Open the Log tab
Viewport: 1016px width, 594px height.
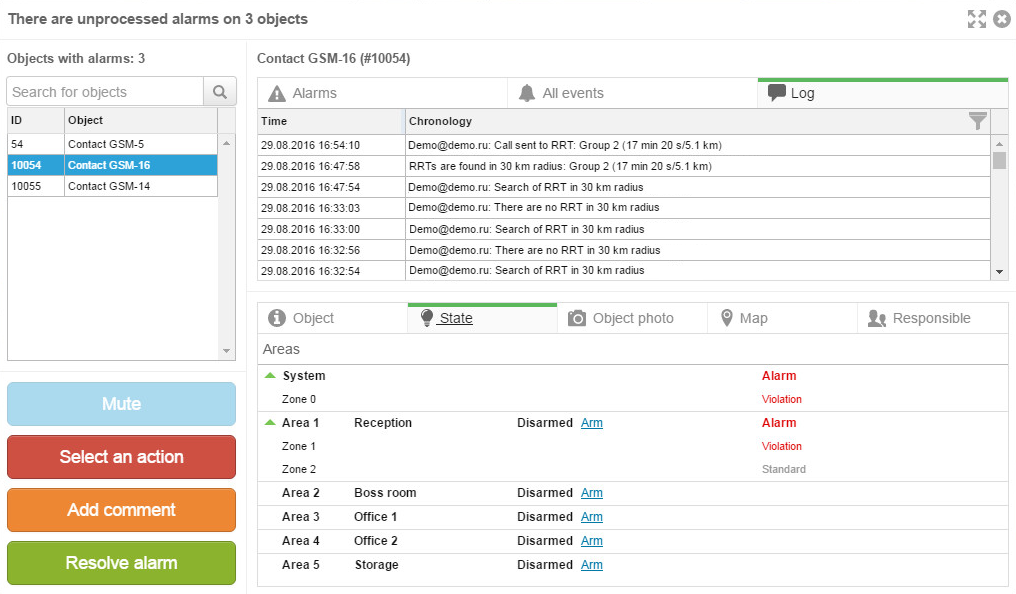(883, 93)
